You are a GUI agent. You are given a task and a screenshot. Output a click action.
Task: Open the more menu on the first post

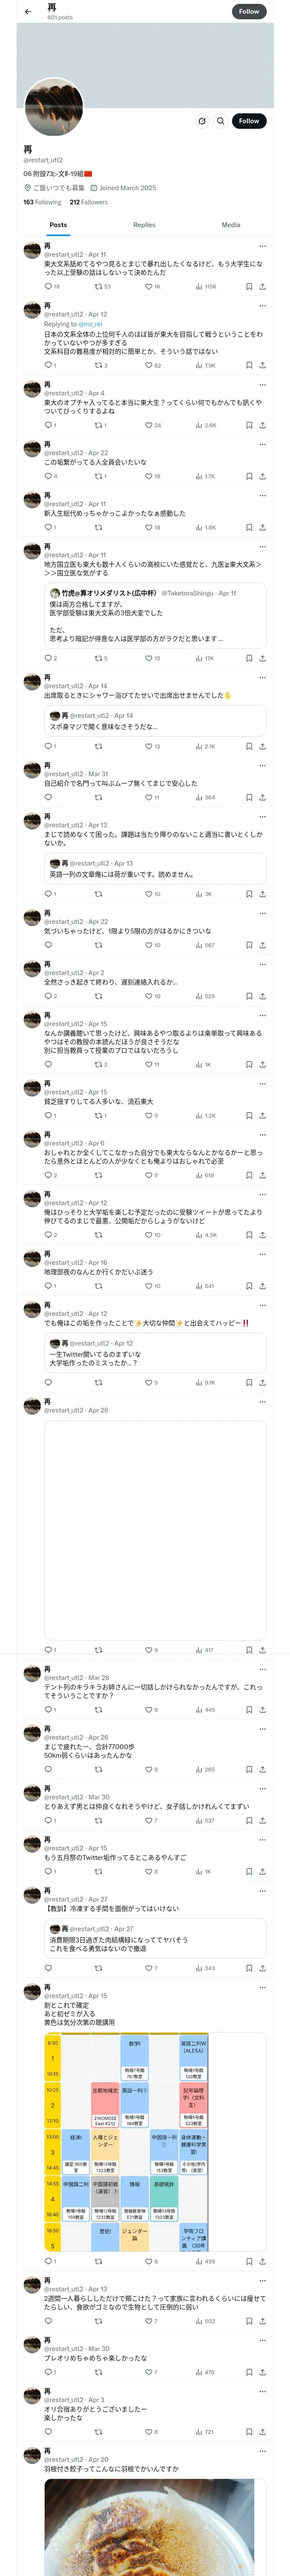pos(262,246)
